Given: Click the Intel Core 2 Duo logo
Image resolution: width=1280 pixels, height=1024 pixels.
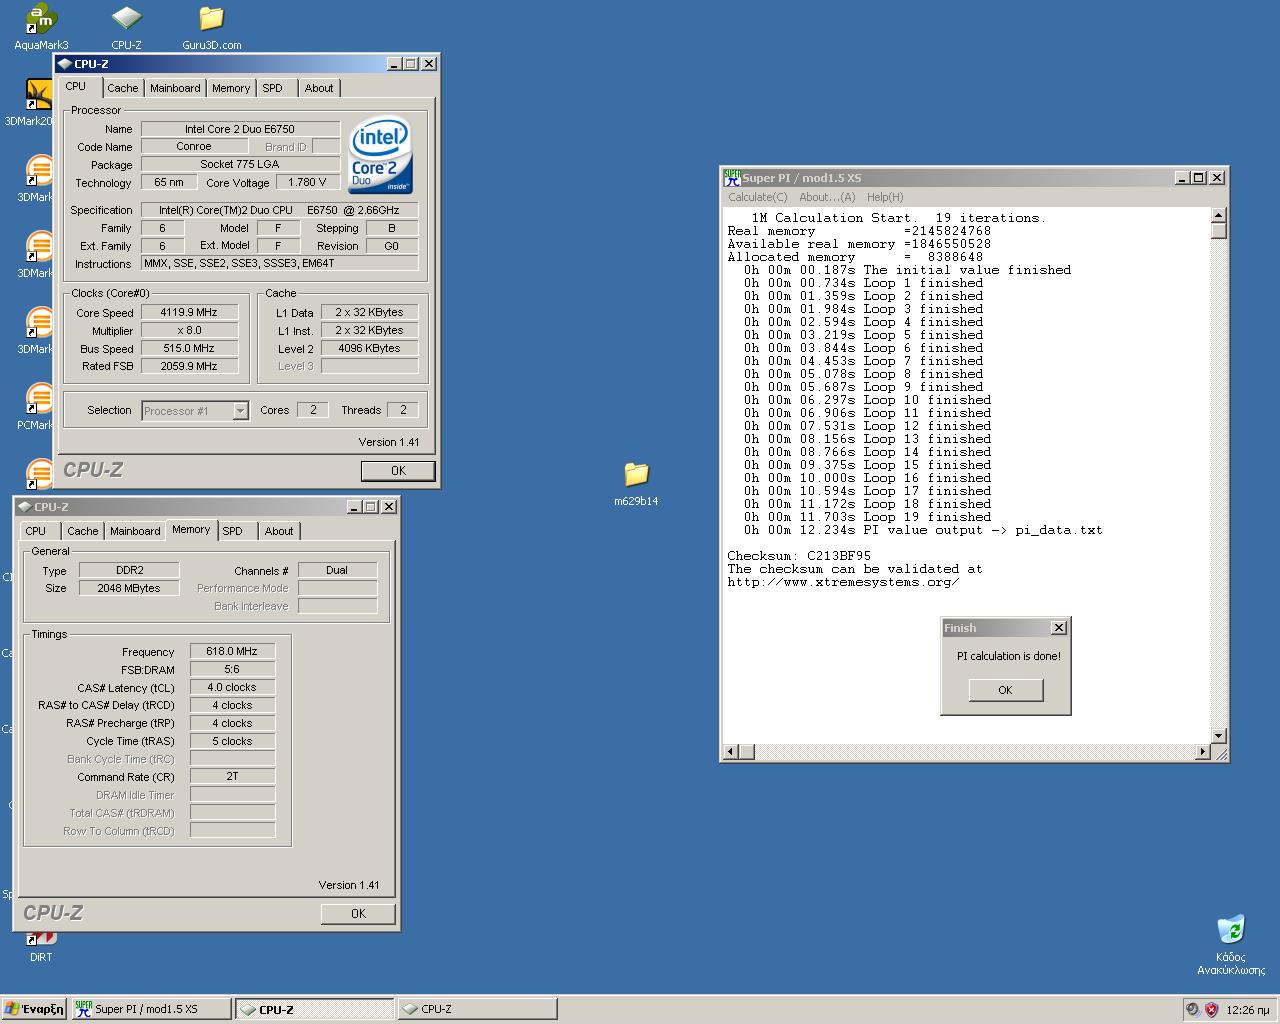Looking at the screenshot, I should click(381, 156).
